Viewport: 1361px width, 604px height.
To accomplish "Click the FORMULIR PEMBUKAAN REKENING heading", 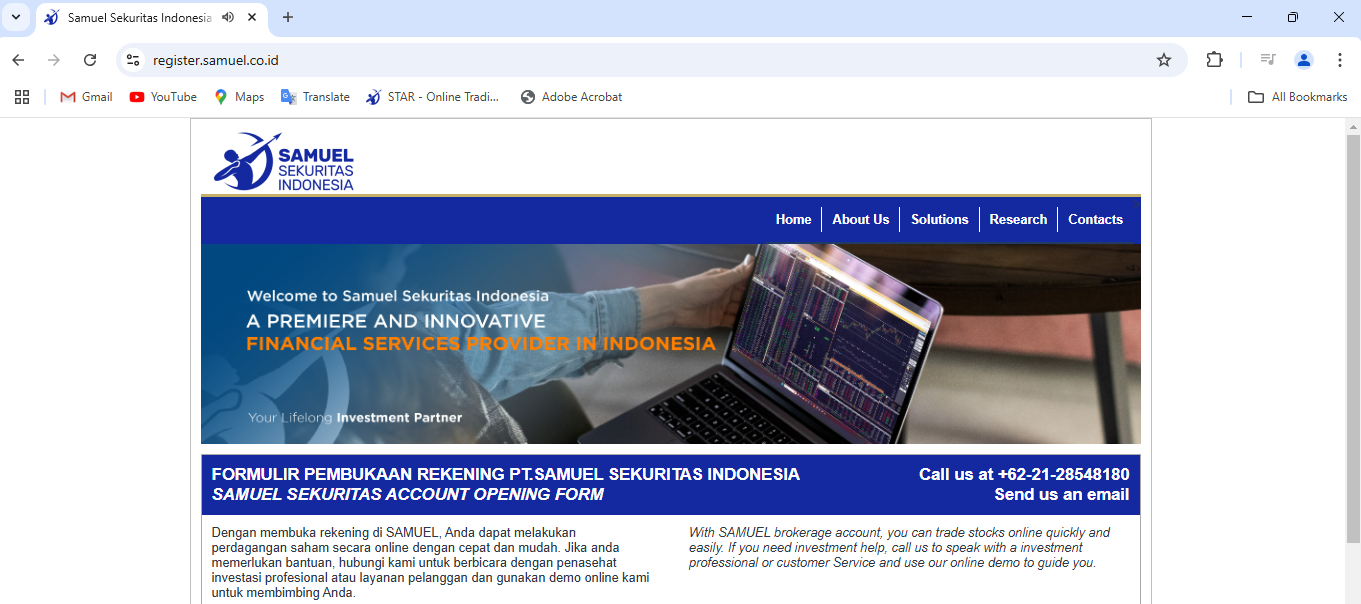I will click(505, 474).
